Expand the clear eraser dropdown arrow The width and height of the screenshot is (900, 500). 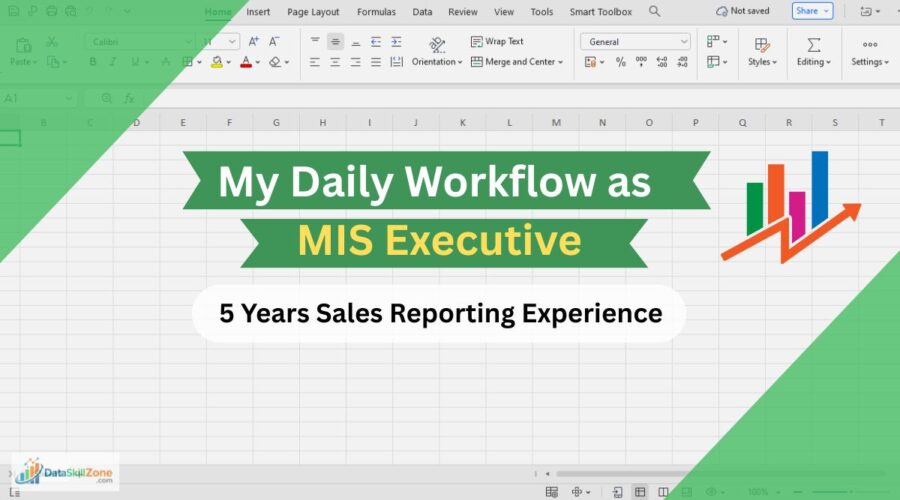[x=287, y=62]
